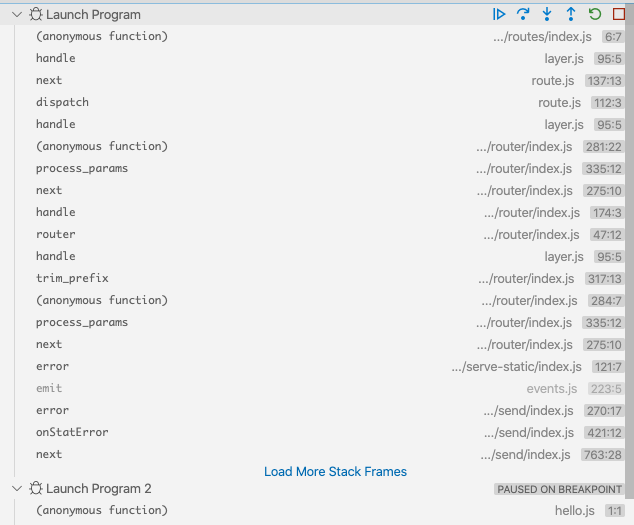Click the 6:7 line badge for routes/index.js
634x525 pixels.
coord(612,37)
